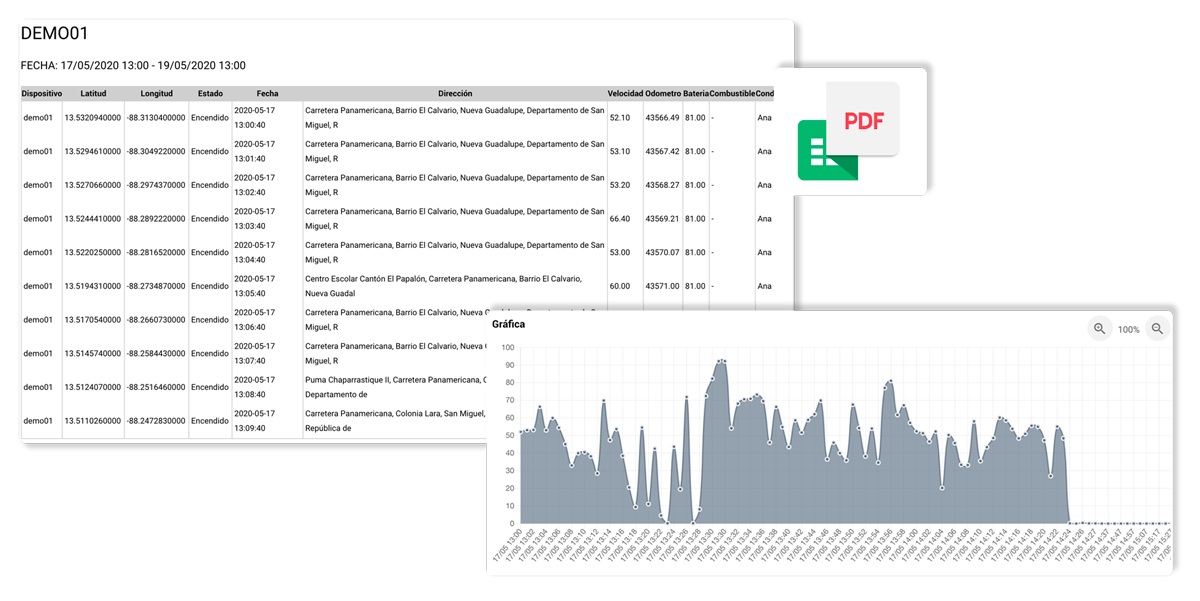Select velocity value 53.10
Image resolution: width=1200 pixels, height=601 pixels.
point(619,152)
